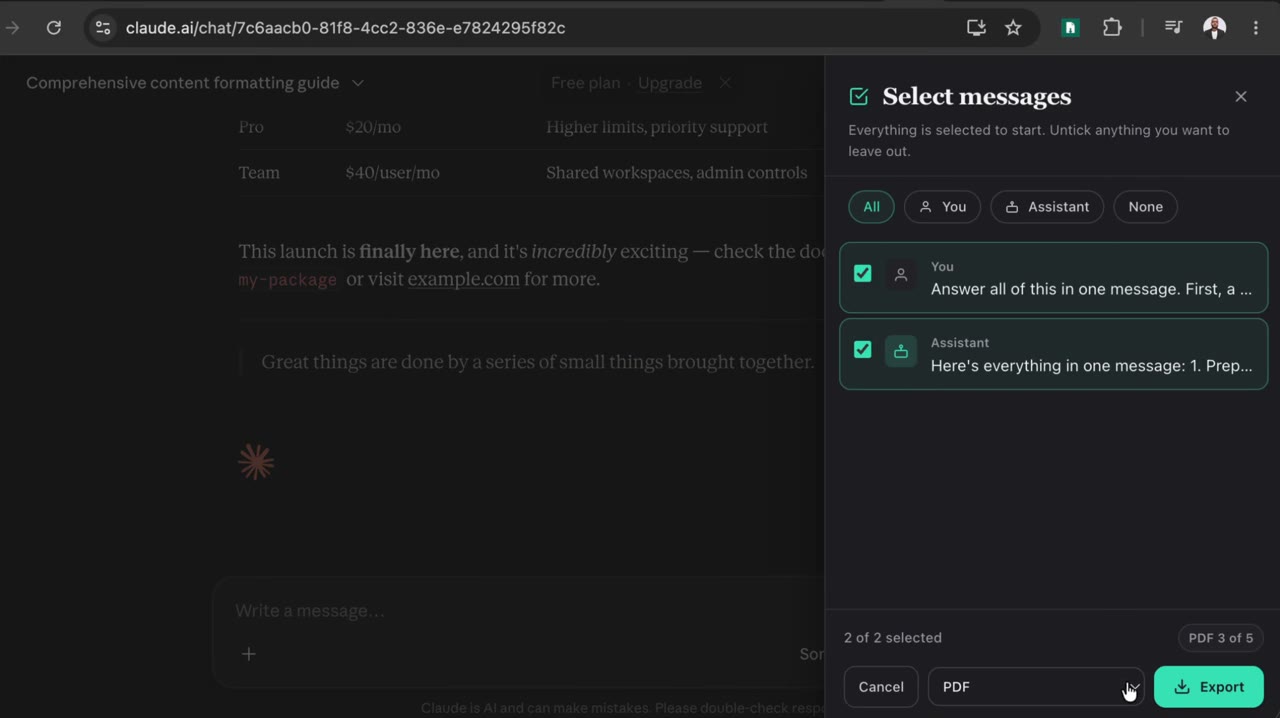Click the install app icon in address bar
1280x718 pixels.
coord(976,28)
